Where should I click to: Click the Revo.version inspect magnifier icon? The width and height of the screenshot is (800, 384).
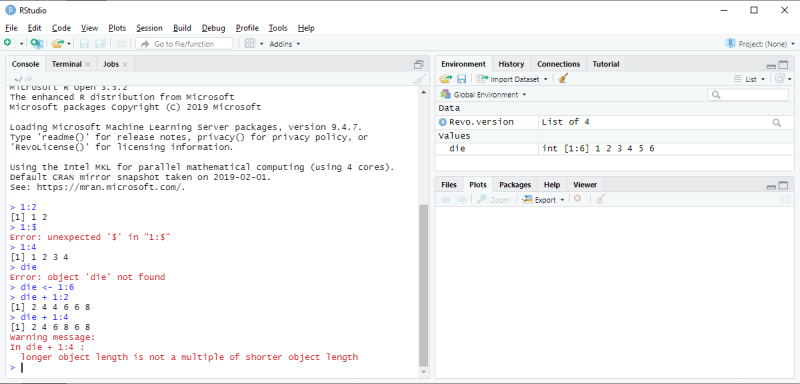pyautogui.click(x=777, y=122)
